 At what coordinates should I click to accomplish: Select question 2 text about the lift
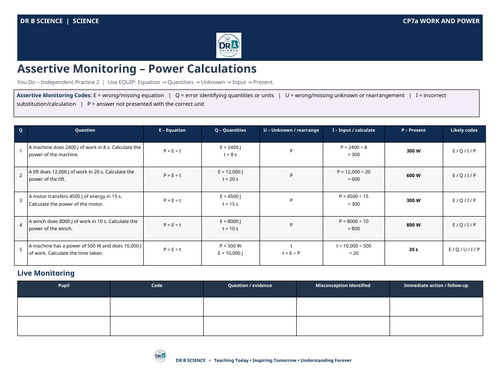81,176
